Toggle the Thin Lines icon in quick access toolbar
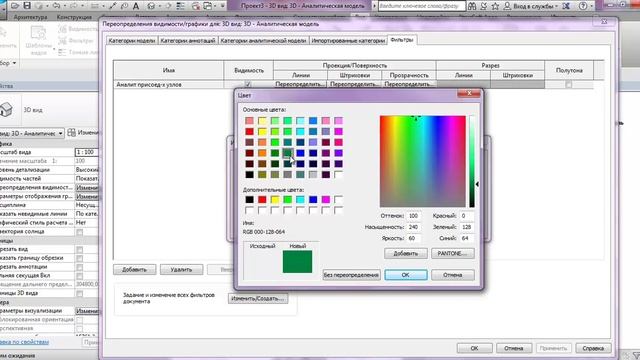The width and height of the screenshot is (640, 360). click(180, 6)
